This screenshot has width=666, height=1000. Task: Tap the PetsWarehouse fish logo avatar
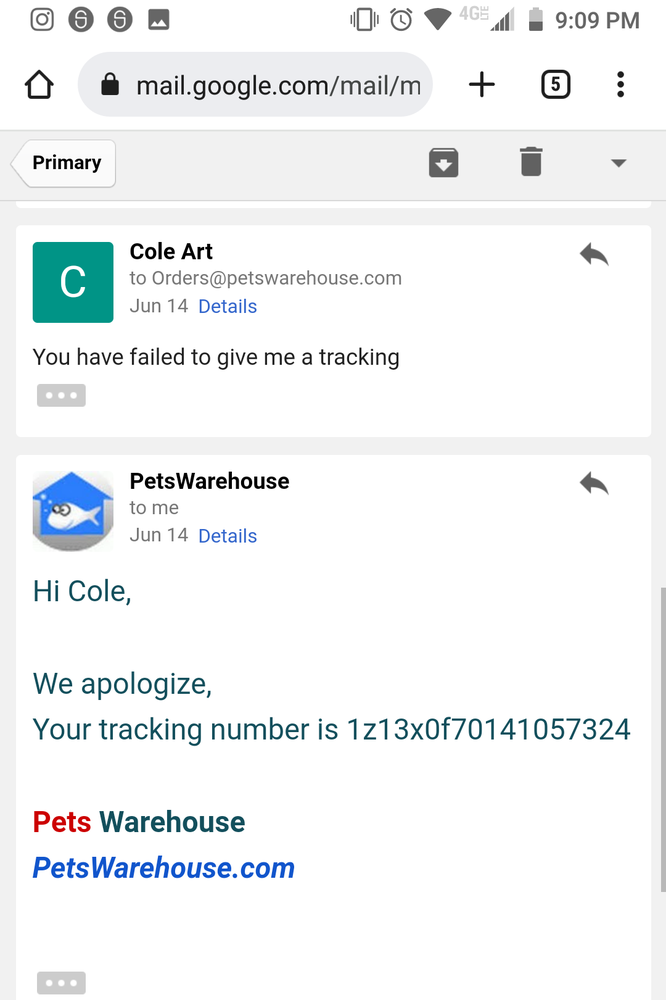(73, 511)
